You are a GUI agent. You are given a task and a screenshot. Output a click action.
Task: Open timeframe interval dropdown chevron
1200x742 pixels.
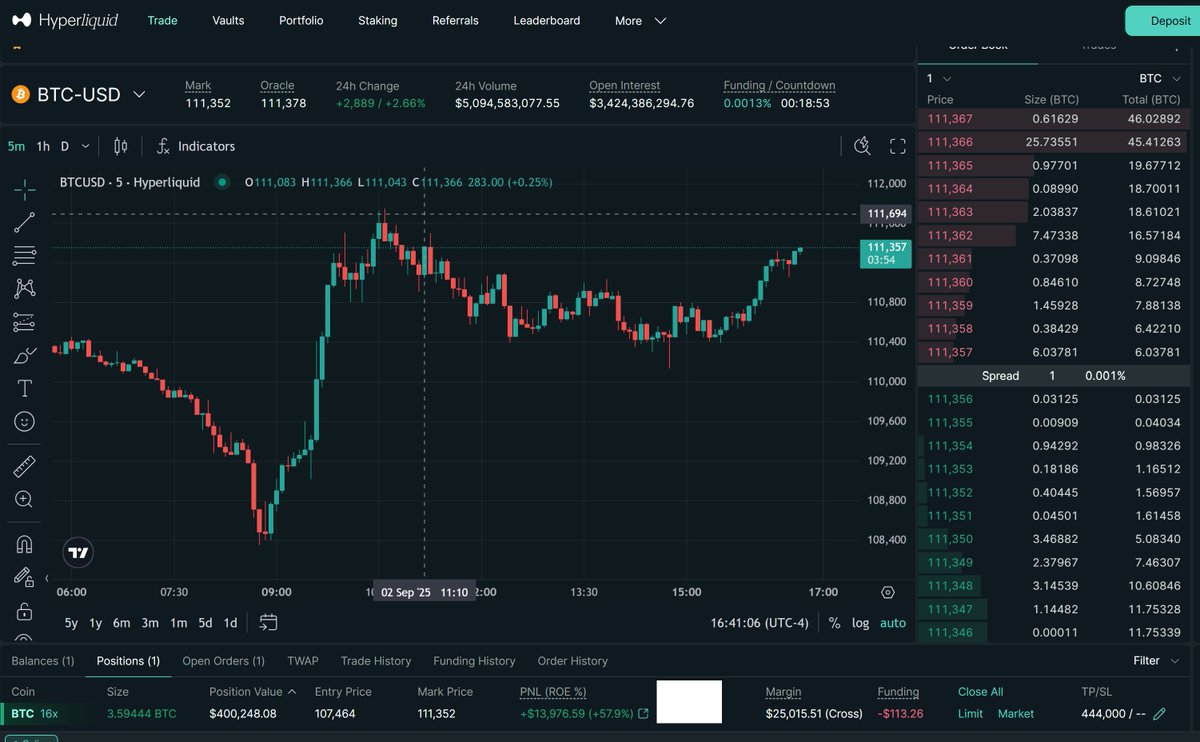tap(86, 146)
